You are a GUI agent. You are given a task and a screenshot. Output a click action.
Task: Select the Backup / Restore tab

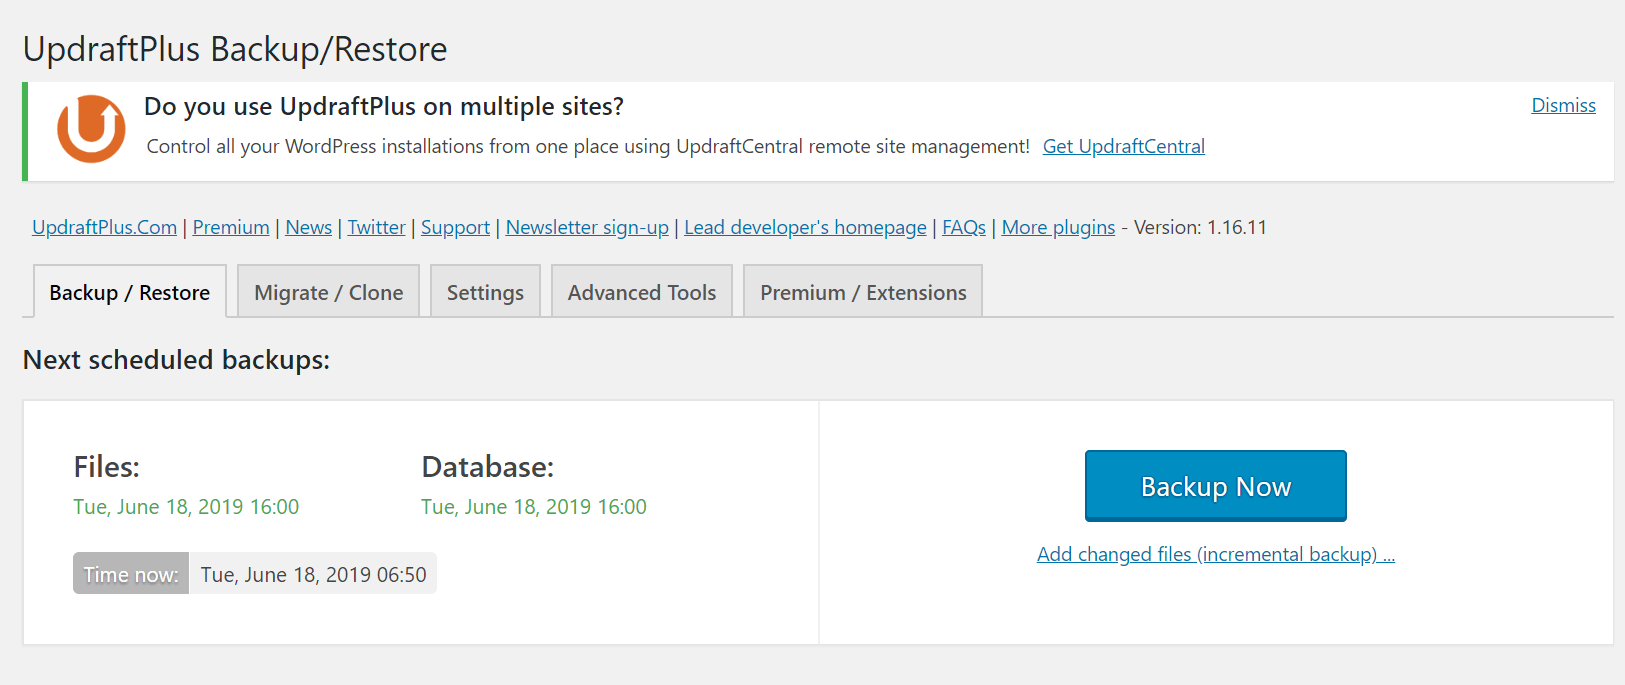point(130,292)
